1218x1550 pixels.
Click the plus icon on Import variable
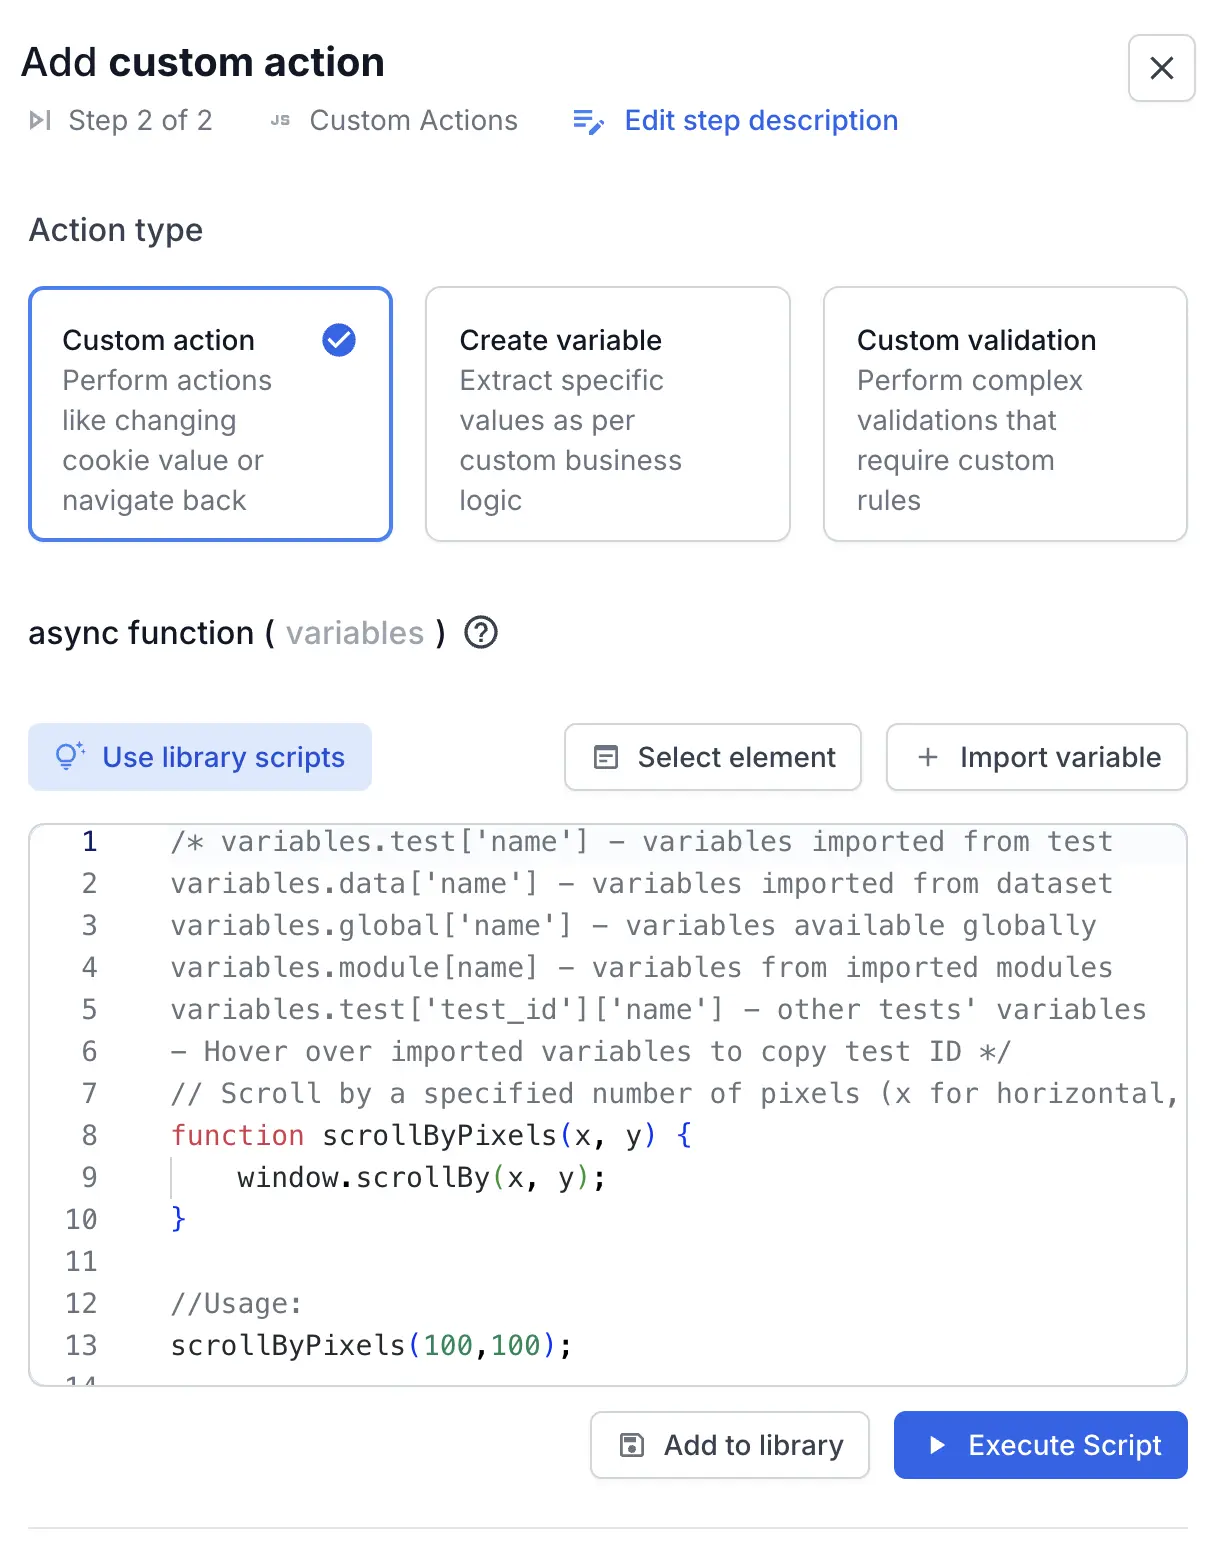(928, 758)
